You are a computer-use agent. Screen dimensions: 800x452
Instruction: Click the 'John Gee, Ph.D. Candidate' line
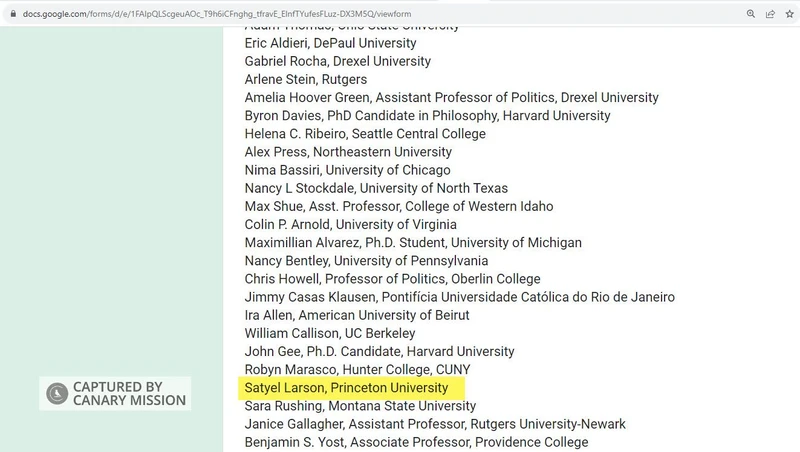[379, 351]
